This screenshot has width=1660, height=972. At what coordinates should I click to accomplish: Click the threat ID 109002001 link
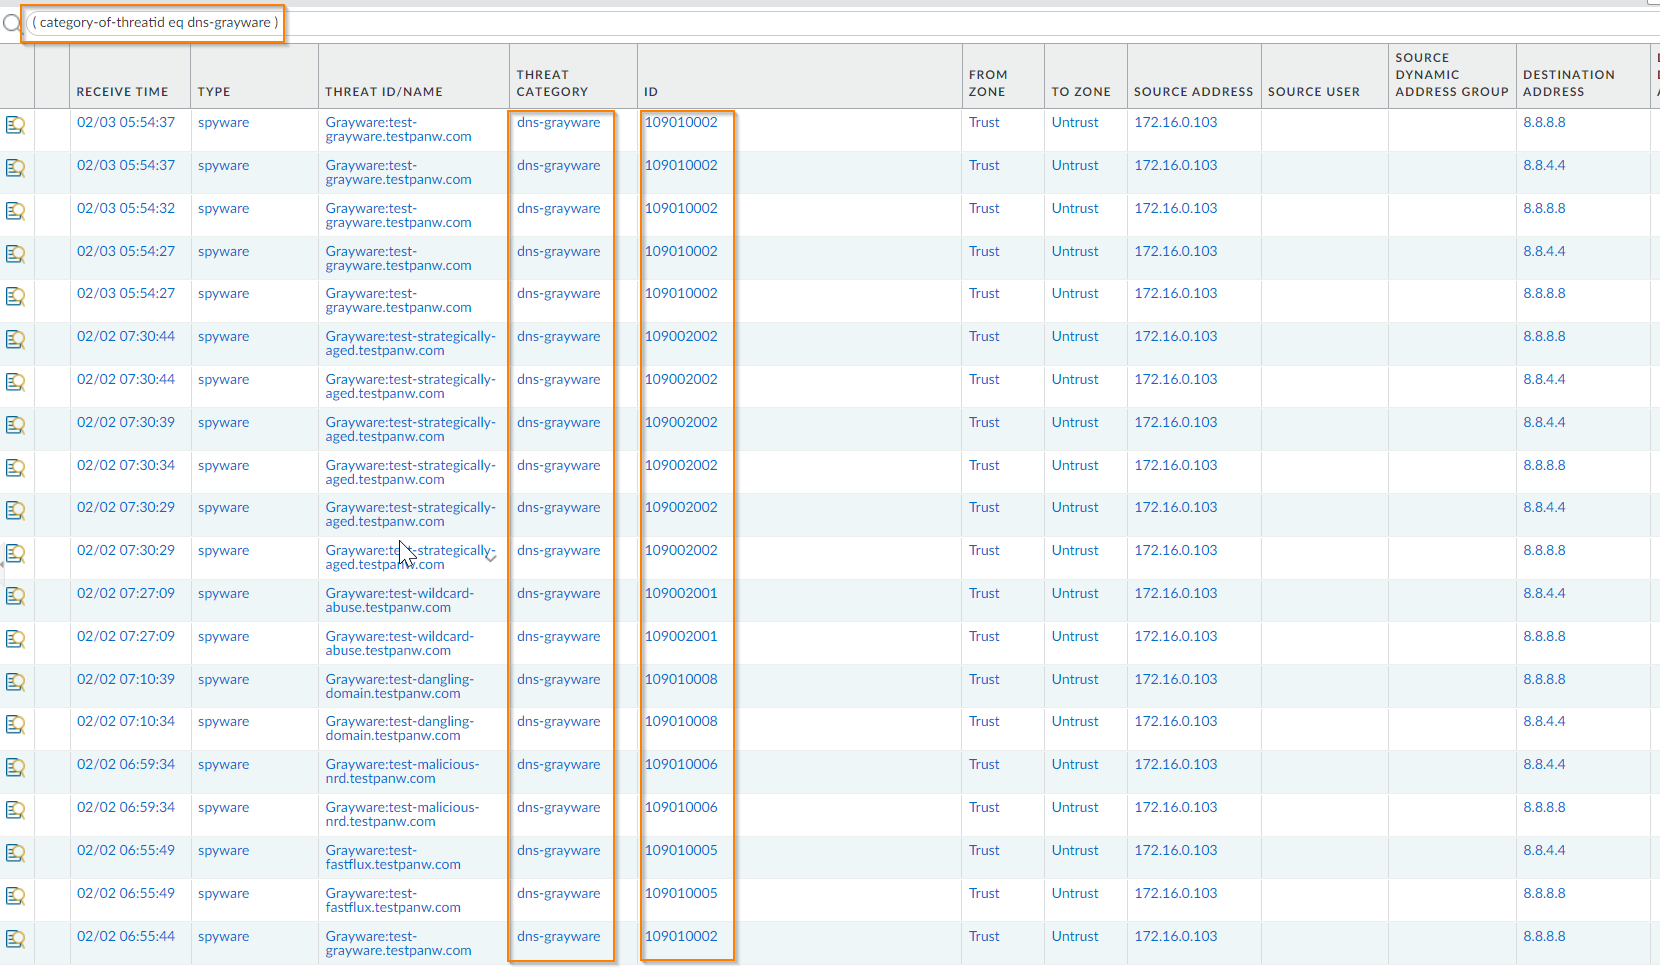pos(681,593)
